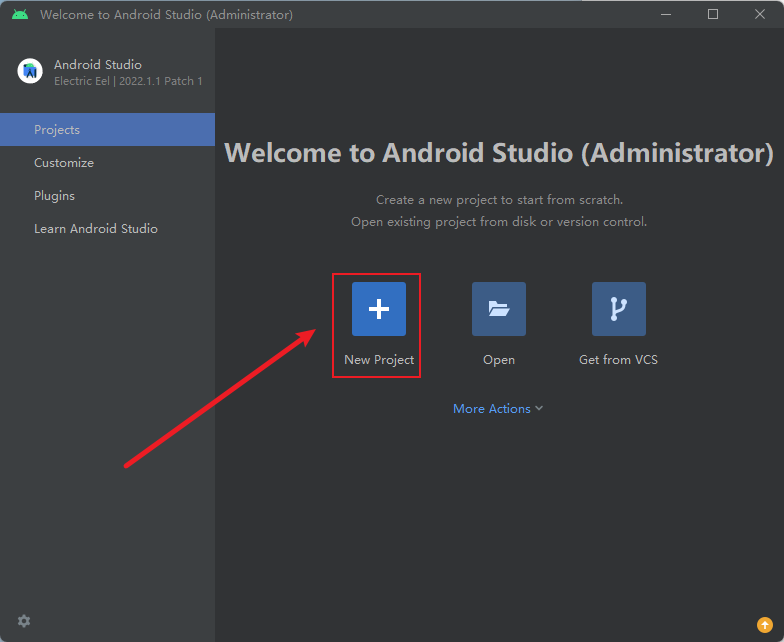784x642 pixels.
Task: Click the New Project plus icon
Action: (x=378, y=308)
